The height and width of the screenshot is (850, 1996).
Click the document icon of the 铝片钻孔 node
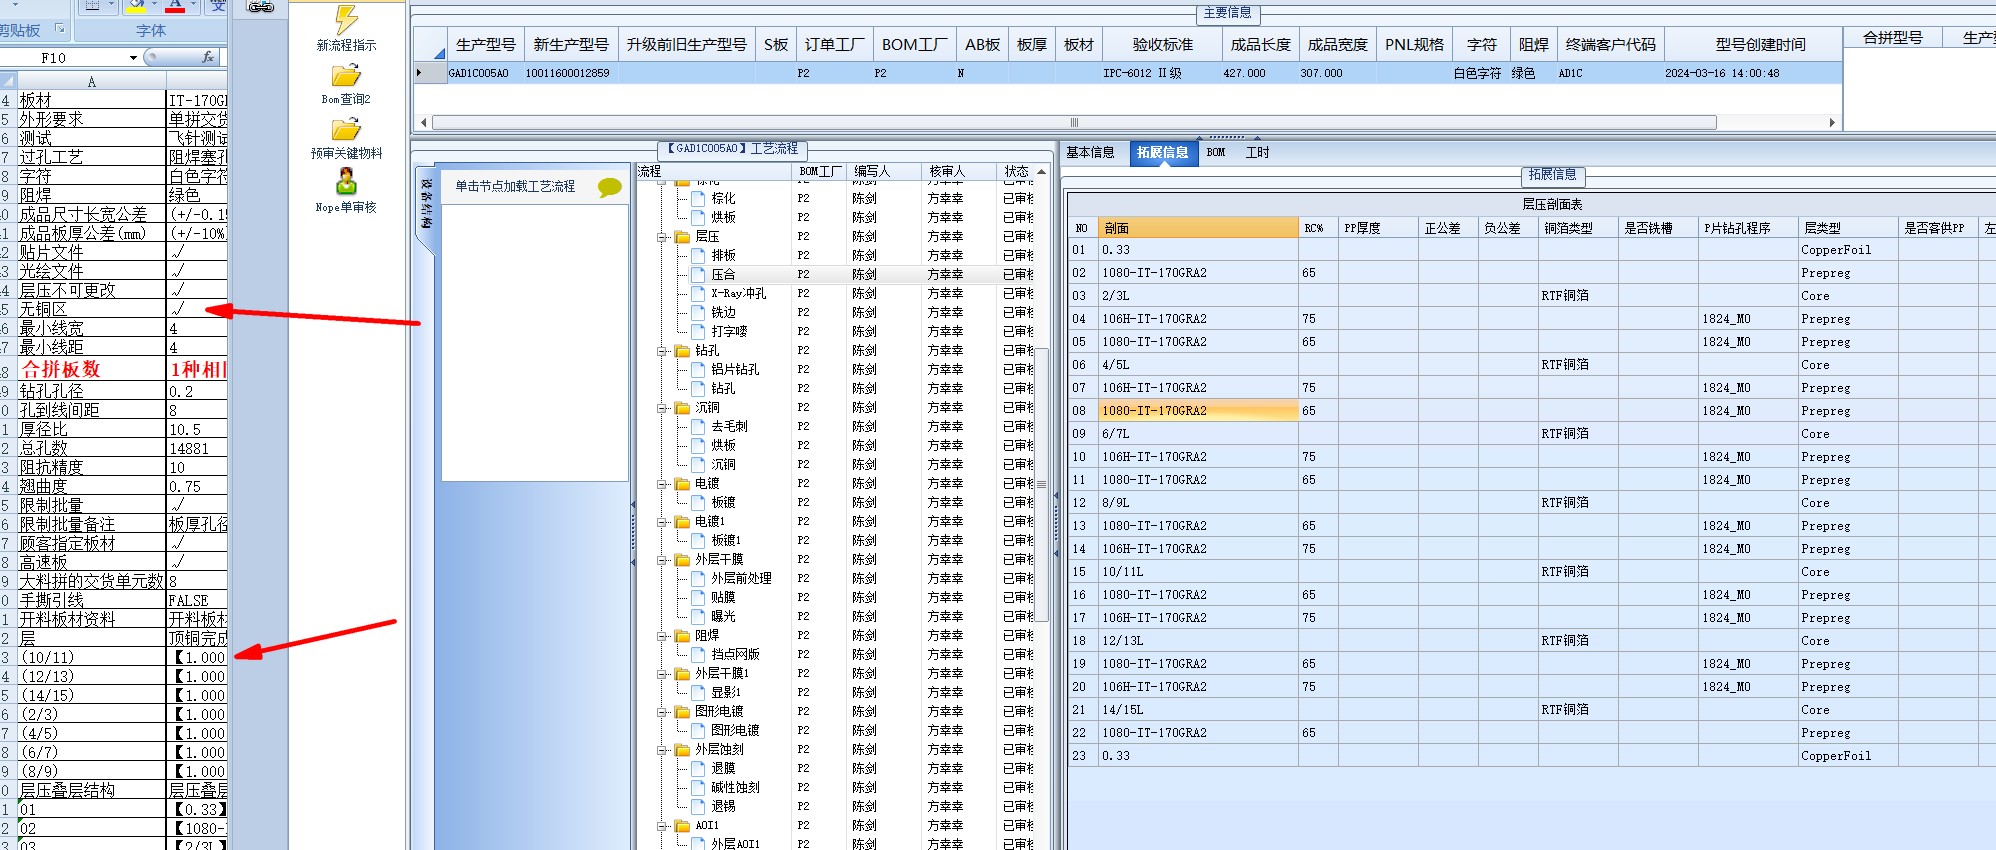[699, 370]
